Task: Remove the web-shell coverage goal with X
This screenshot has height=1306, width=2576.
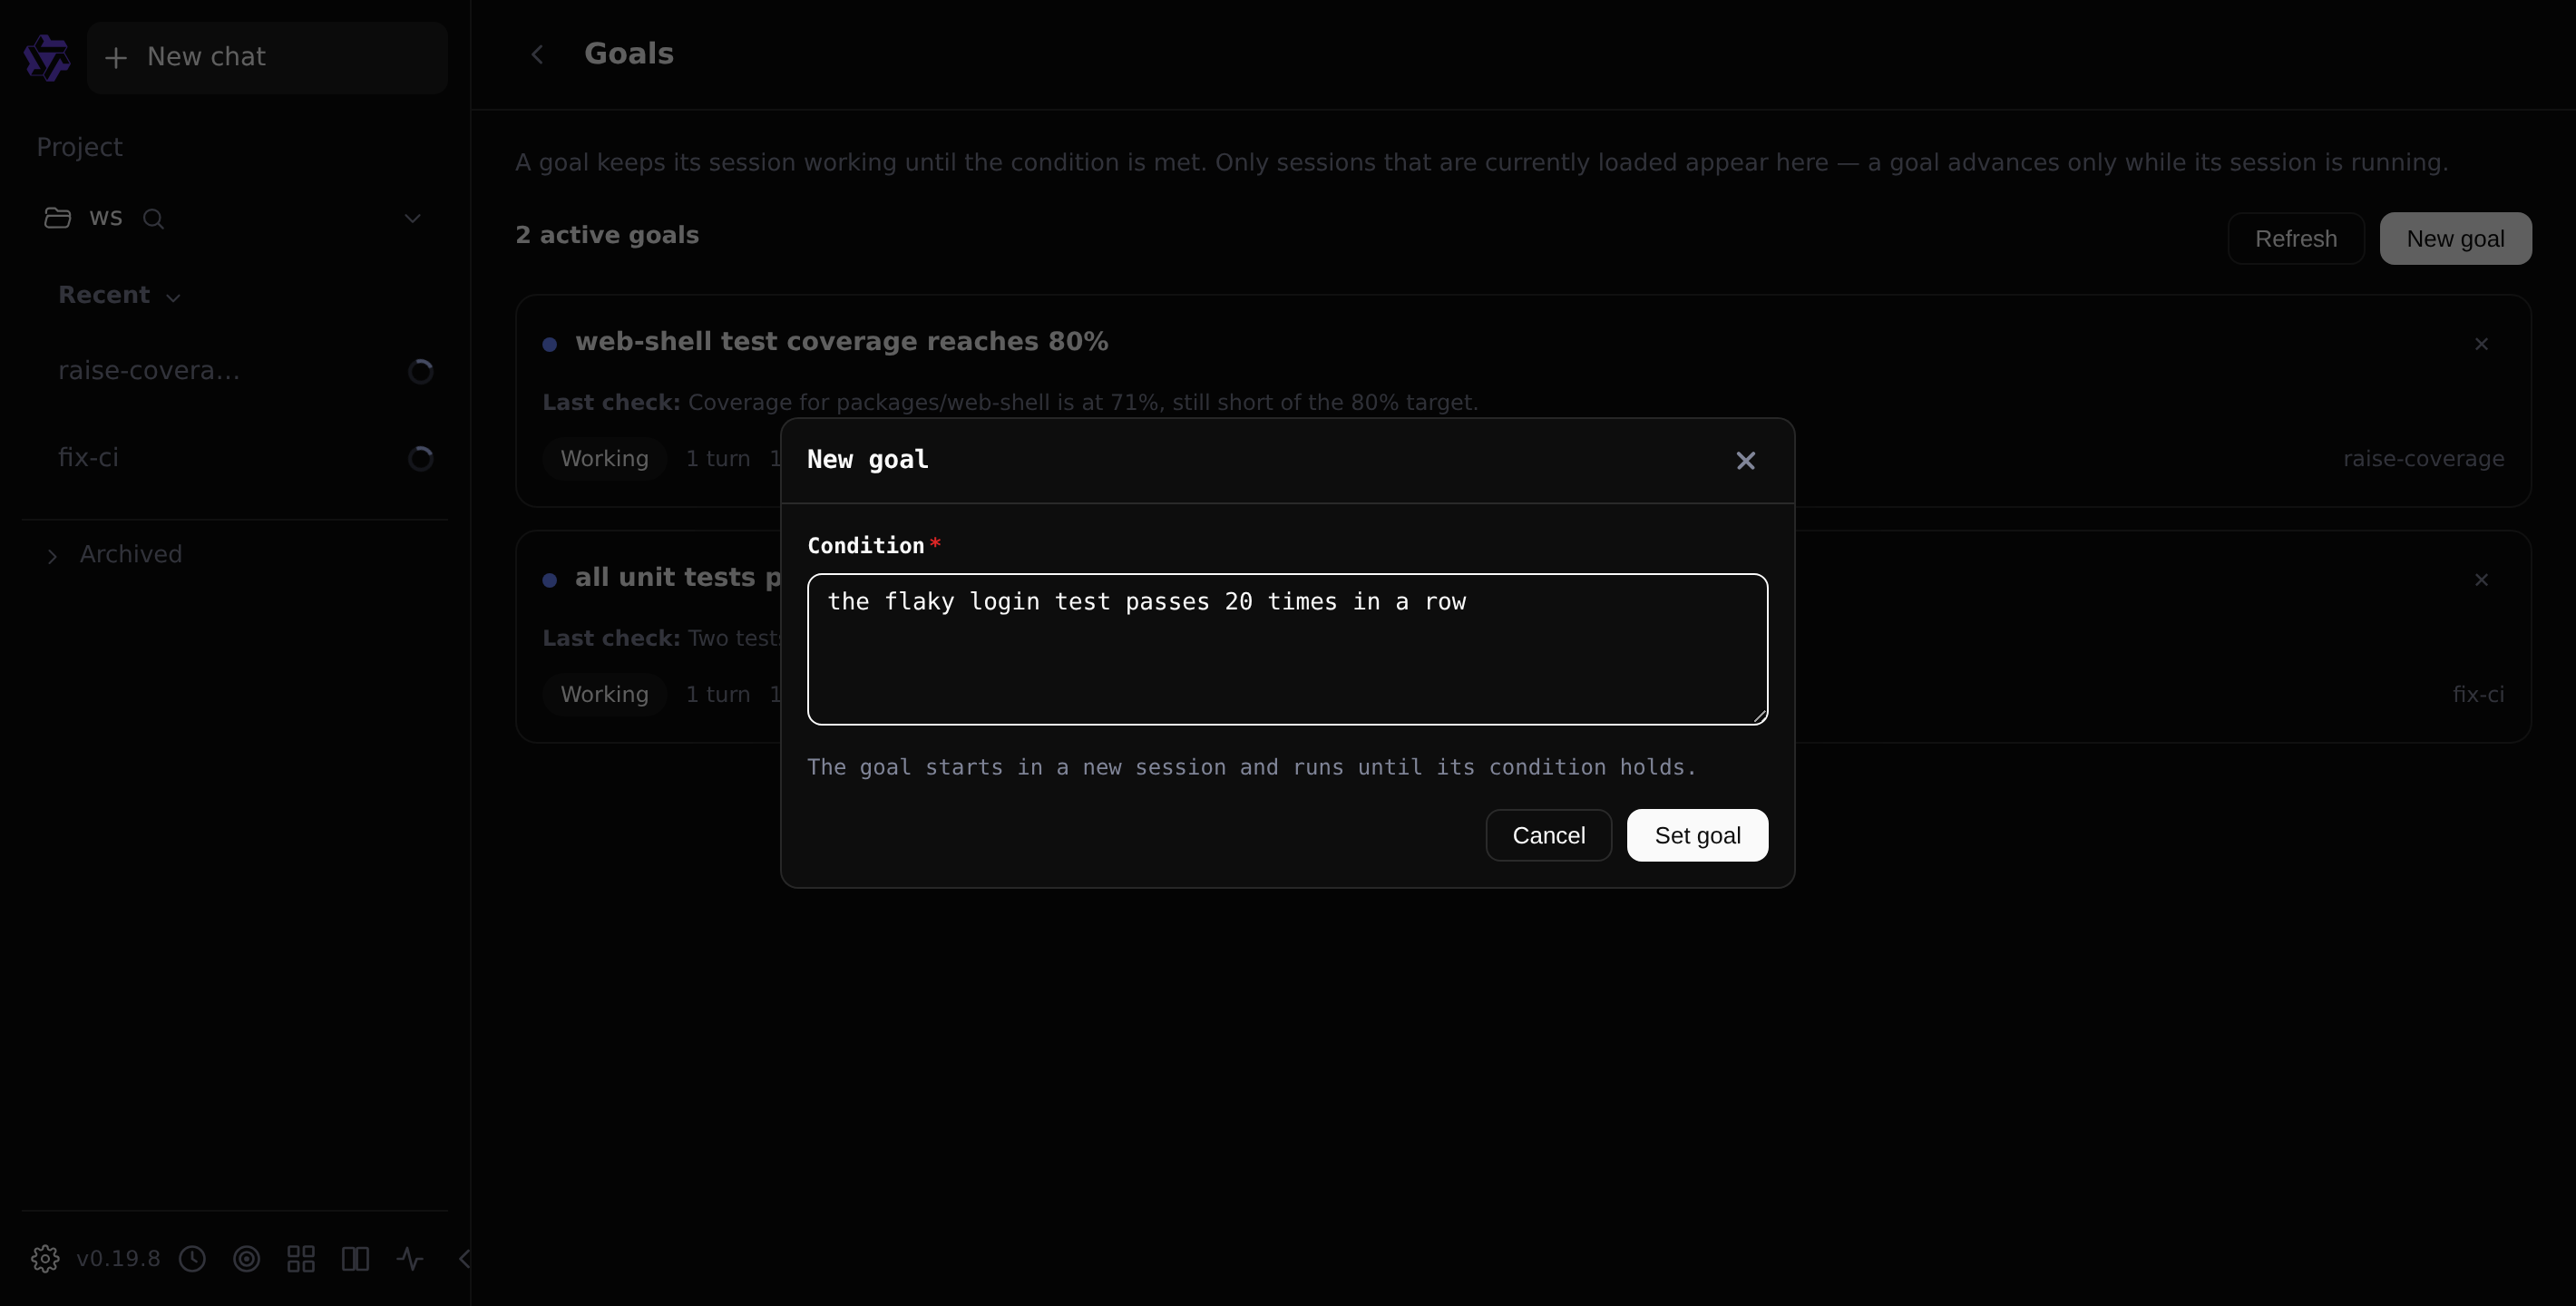Action: click(x=2481, y=344)
